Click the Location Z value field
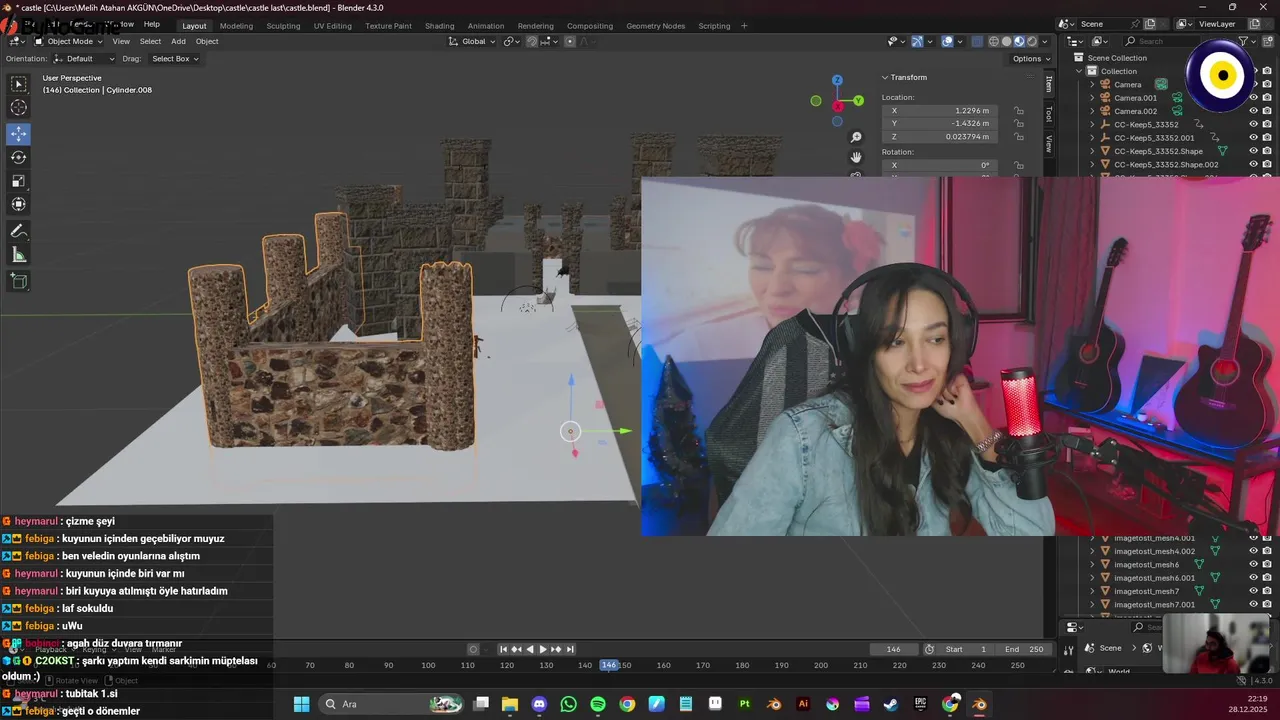Viewport: 1280px width, 720px height. tap(939, 137)
